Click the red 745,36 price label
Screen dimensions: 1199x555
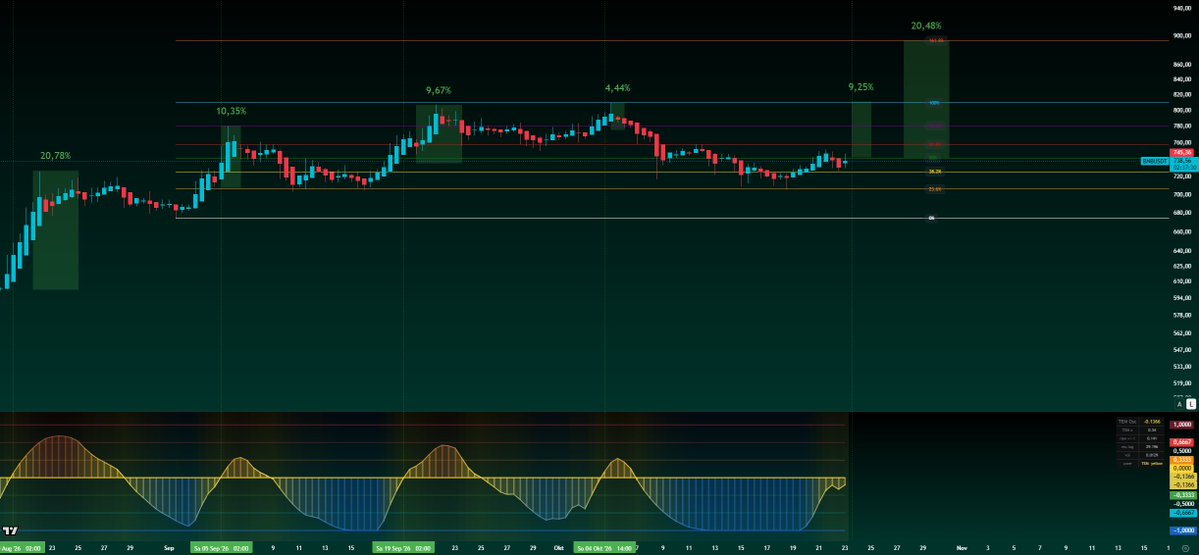[1183, 152]
